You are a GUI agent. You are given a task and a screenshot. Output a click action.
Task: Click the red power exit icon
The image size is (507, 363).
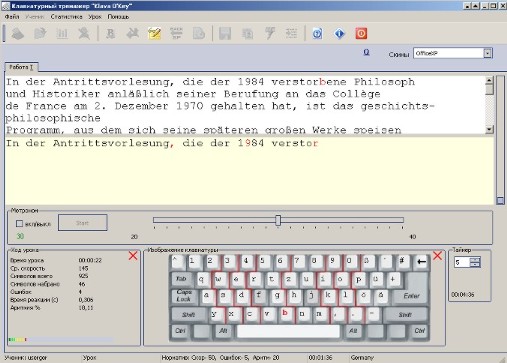coord(361,33)
